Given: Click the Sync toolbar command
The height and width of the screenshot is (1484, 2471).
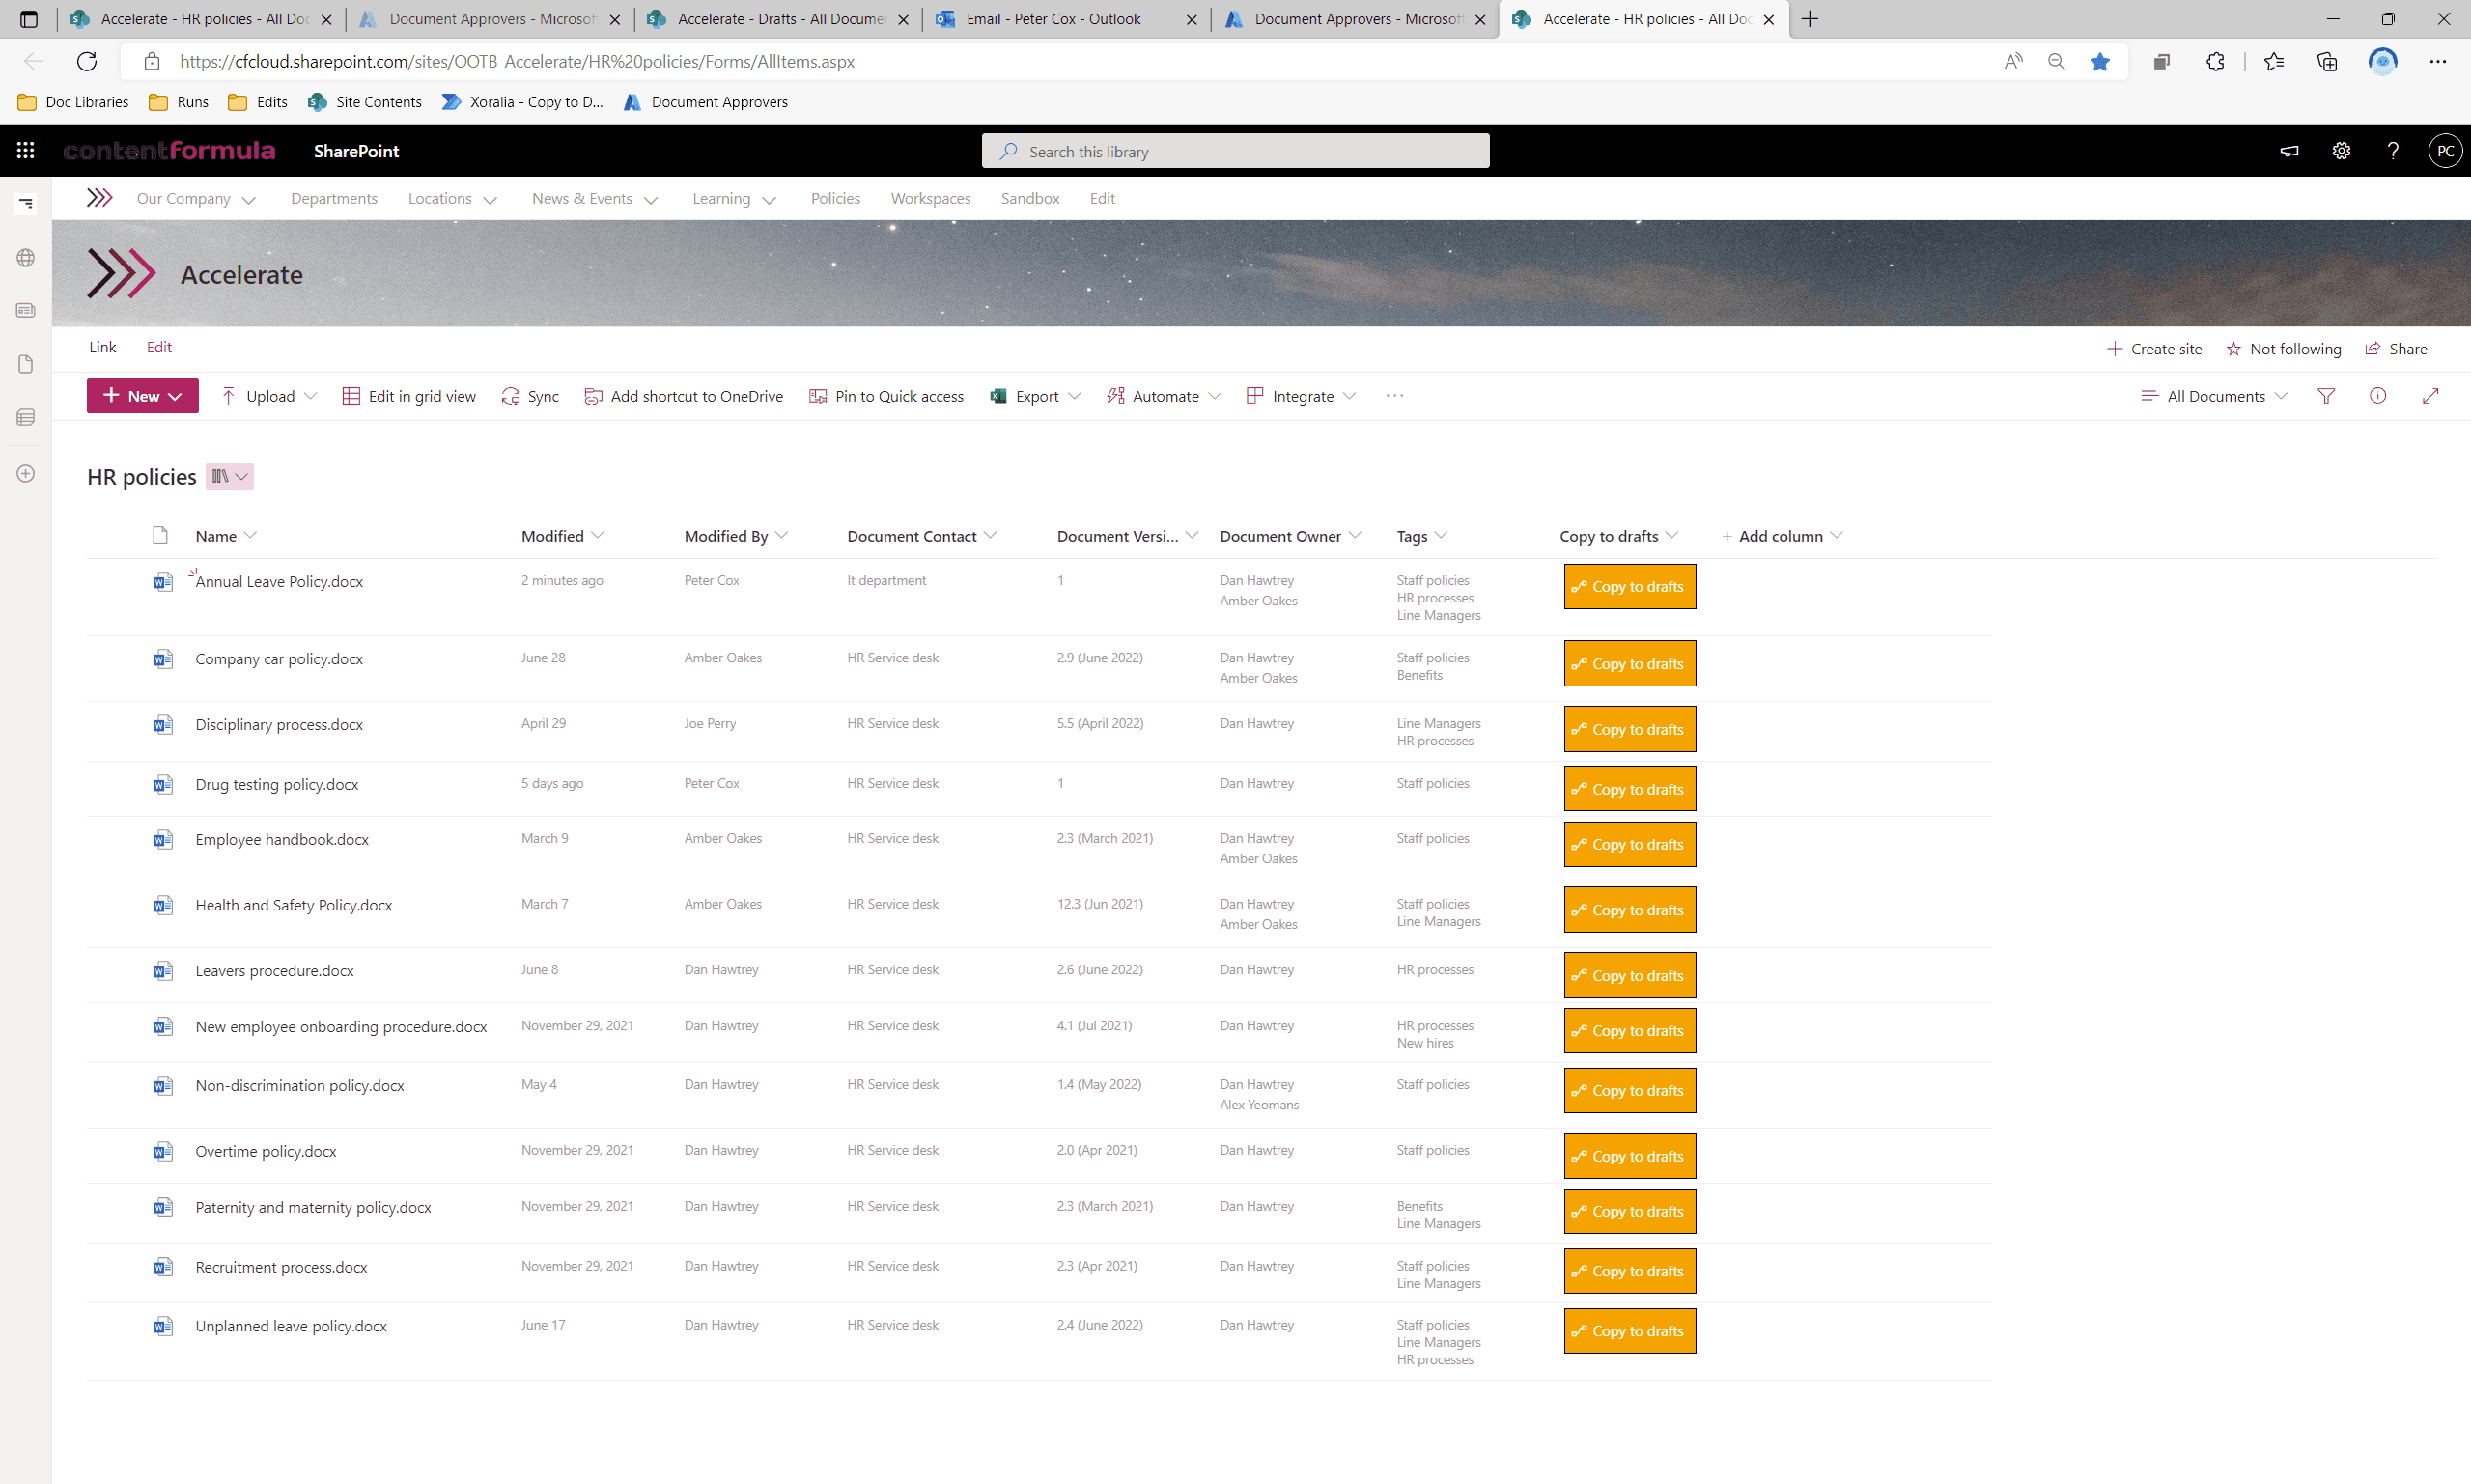Looking at the screenshot, I should coord(530,396).
